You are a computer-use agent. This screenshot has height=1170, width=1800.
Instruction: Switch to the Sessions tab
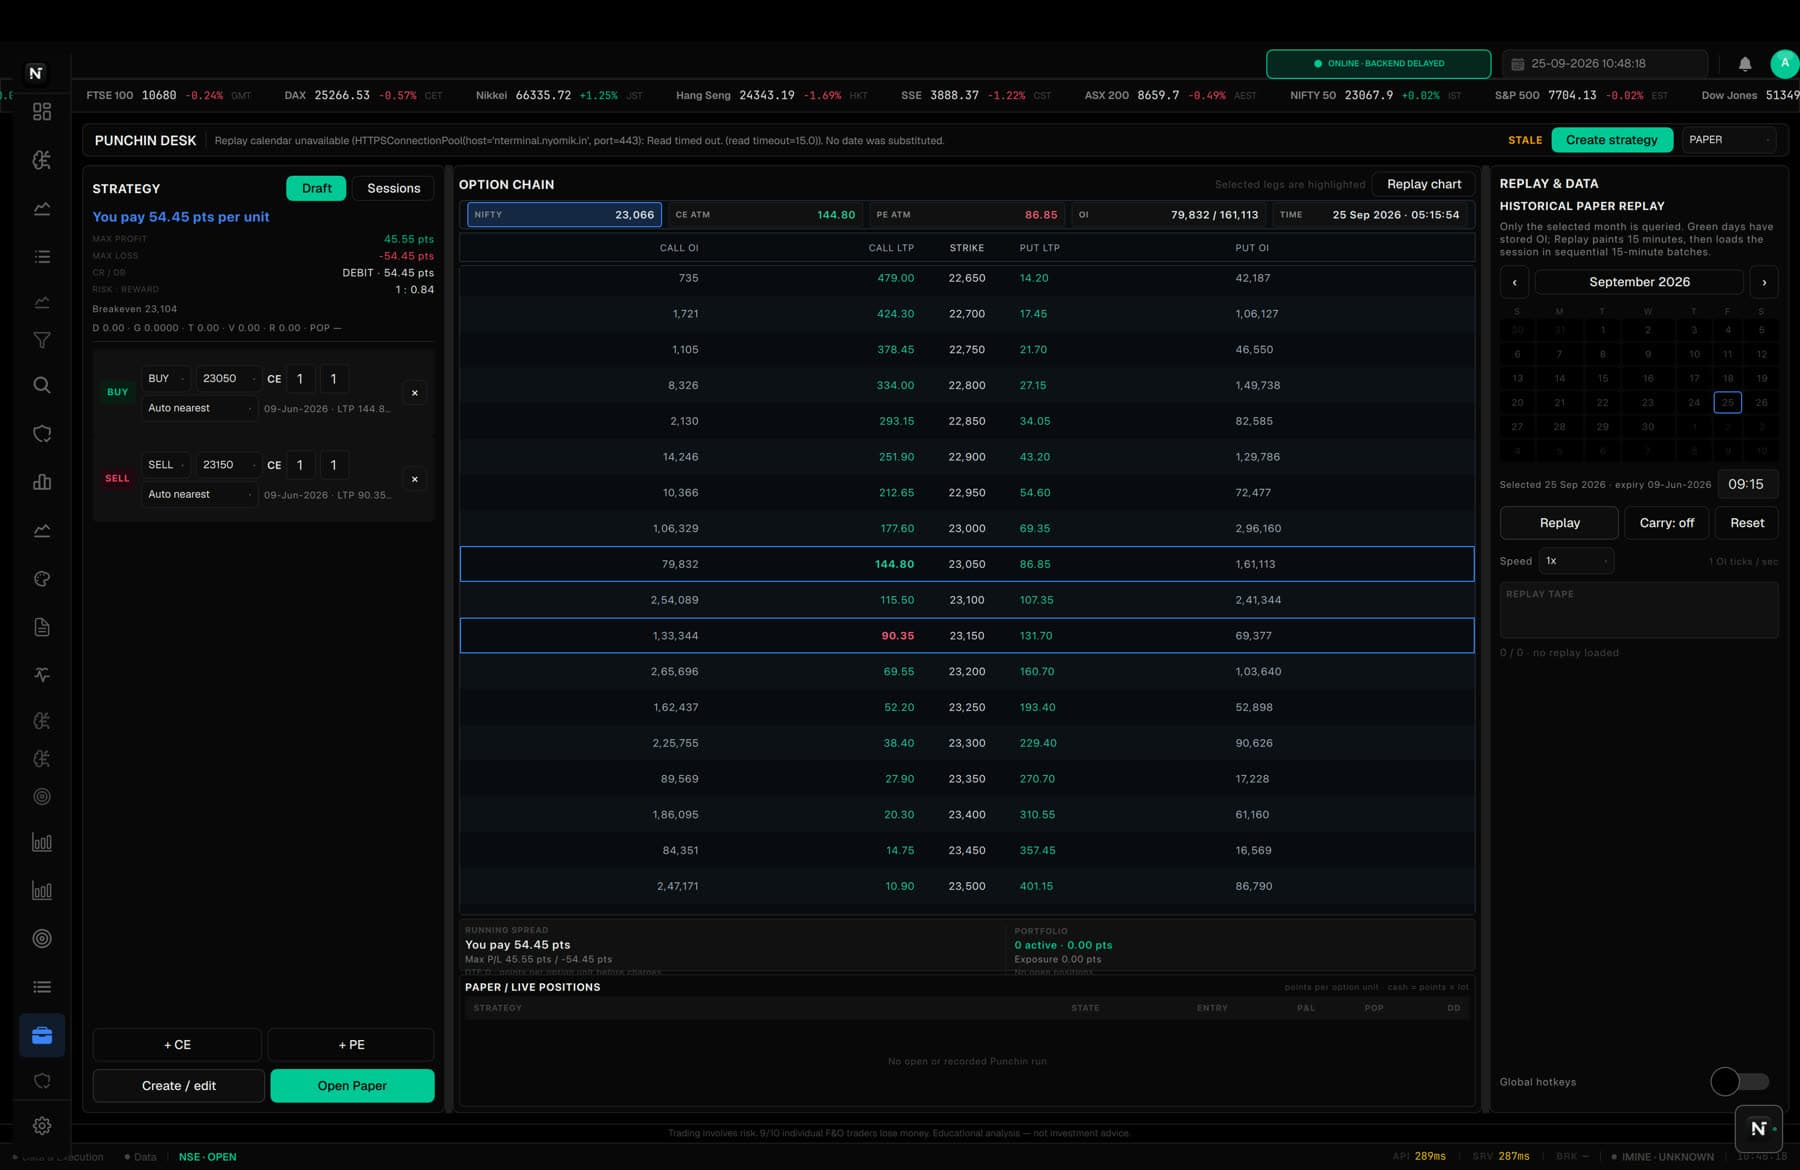click(393, 188)
